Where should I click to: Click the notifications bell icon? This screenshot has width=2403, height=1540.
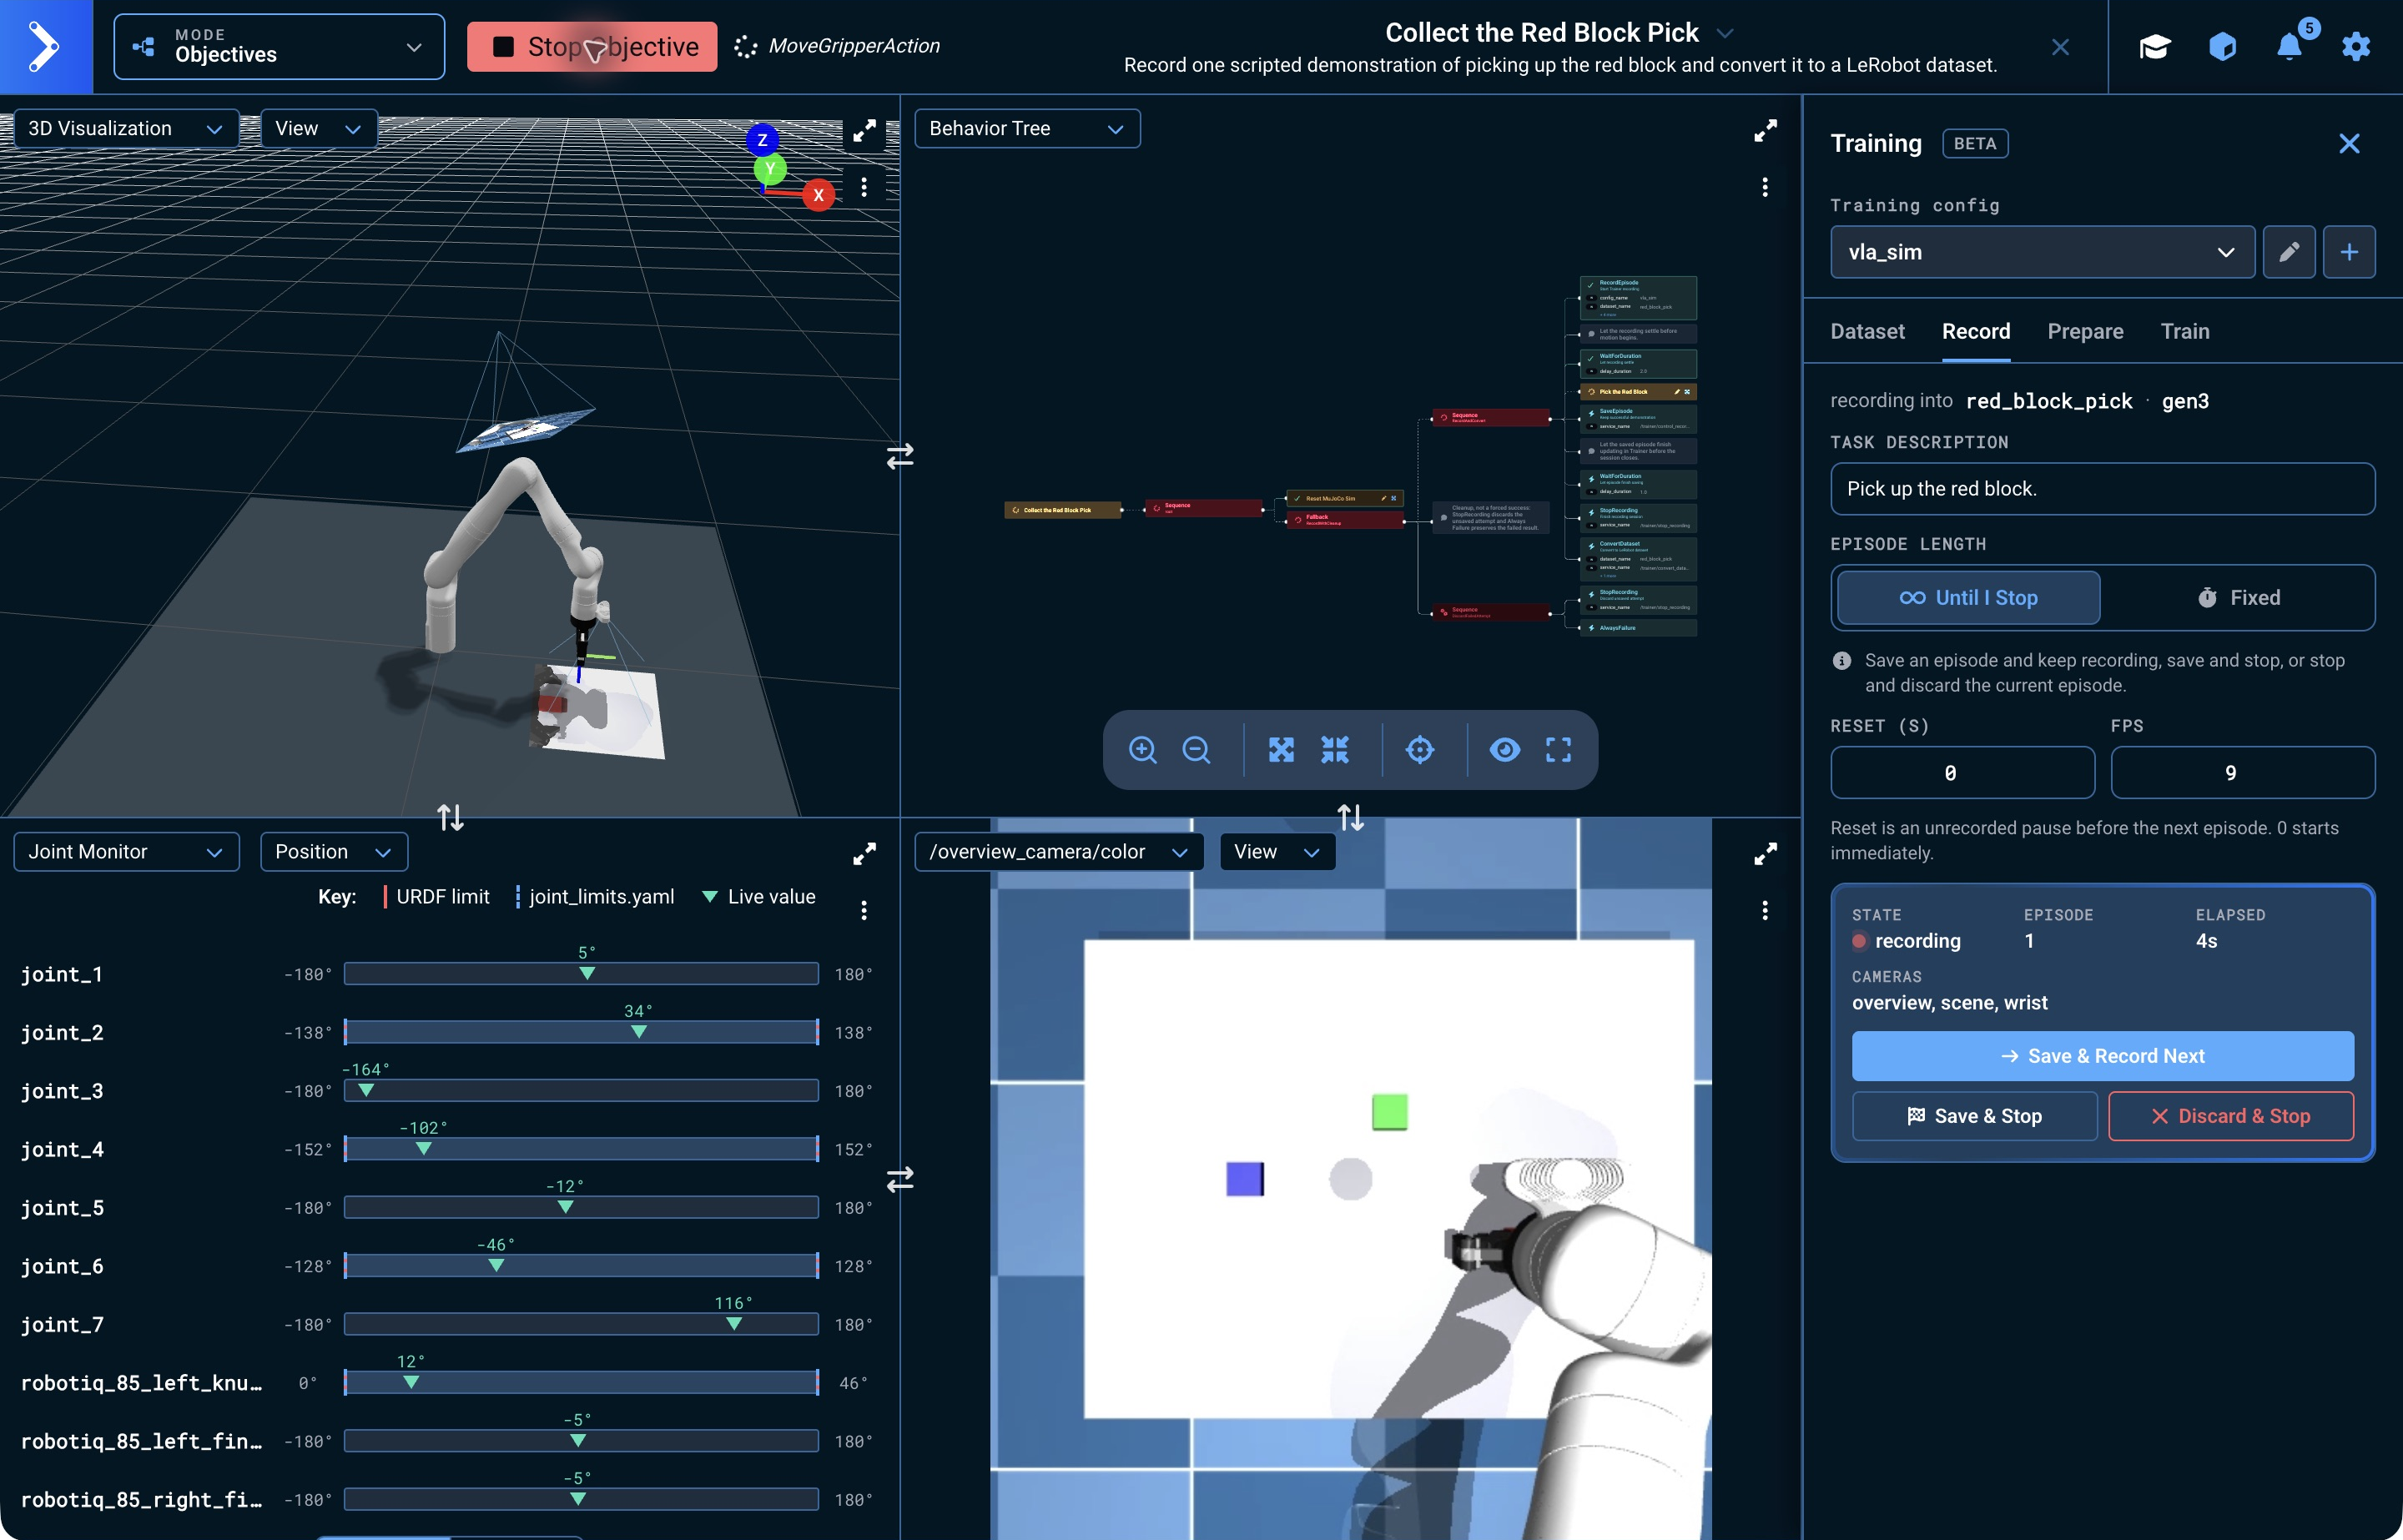click(2289, 47)
